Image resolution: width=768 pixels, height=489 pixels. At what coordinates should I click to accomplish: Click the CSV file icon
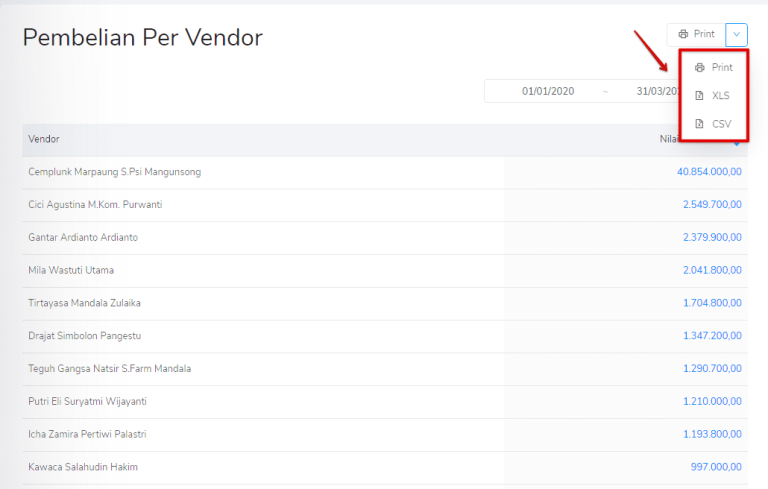[x=700, y=123]
